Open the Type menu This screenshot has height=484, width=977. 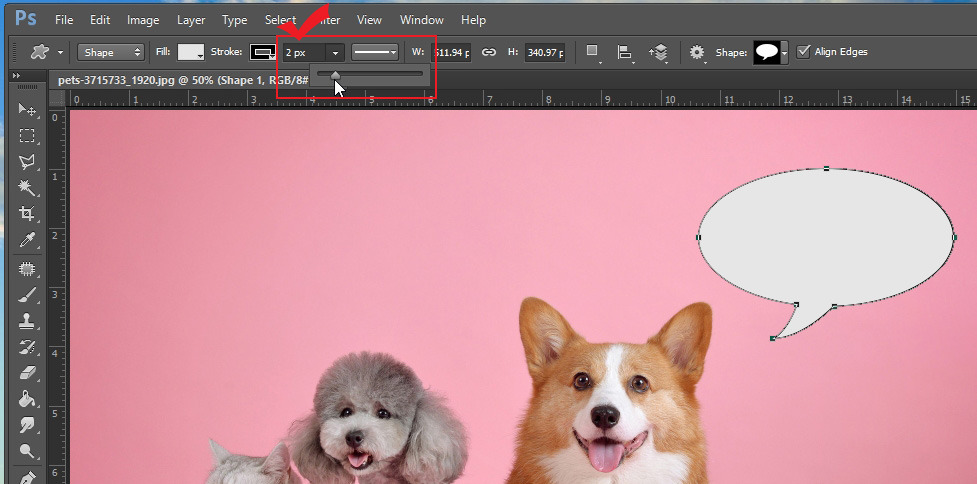(235, 20)
